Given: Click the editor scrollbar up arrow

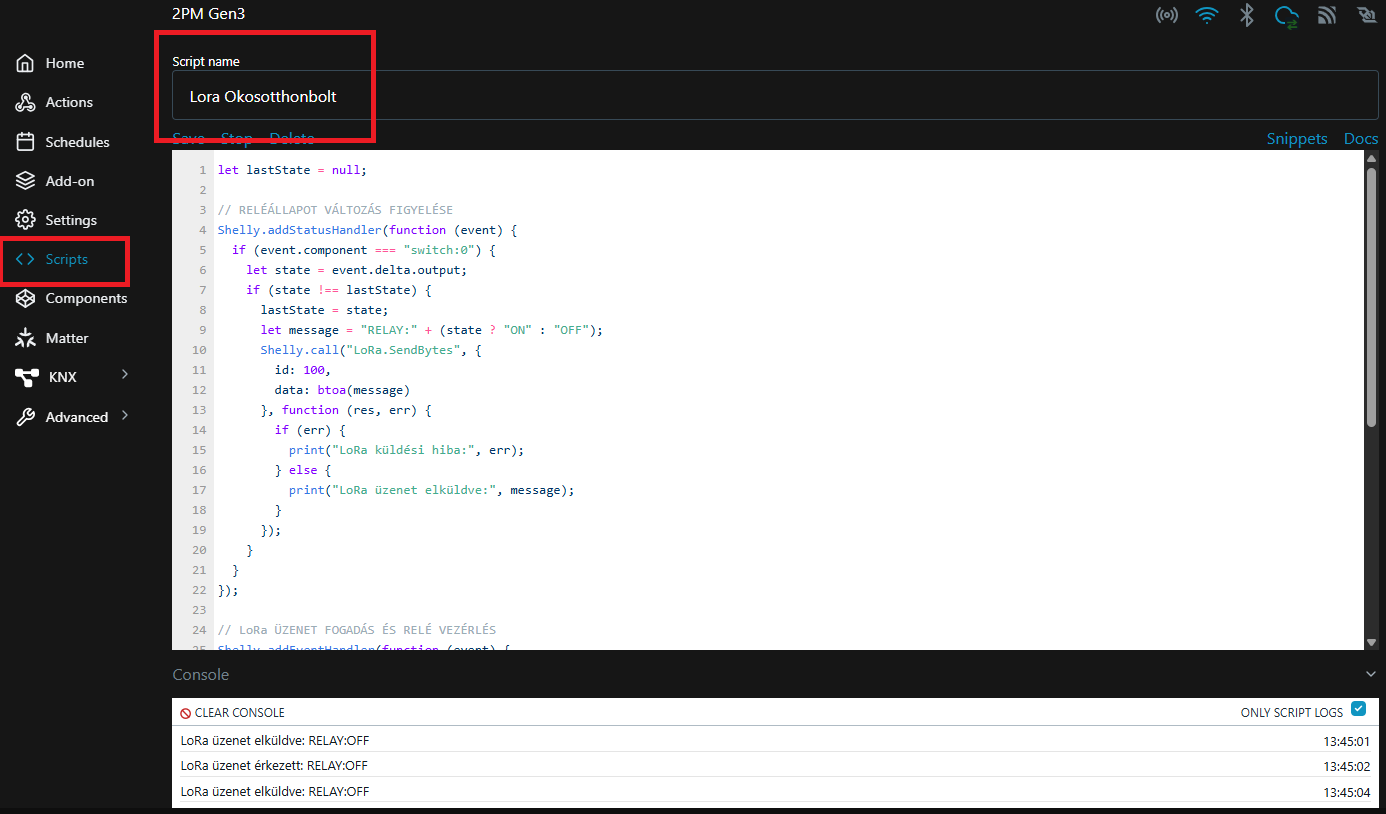Looking at the screenshot, I should 1372,158.
